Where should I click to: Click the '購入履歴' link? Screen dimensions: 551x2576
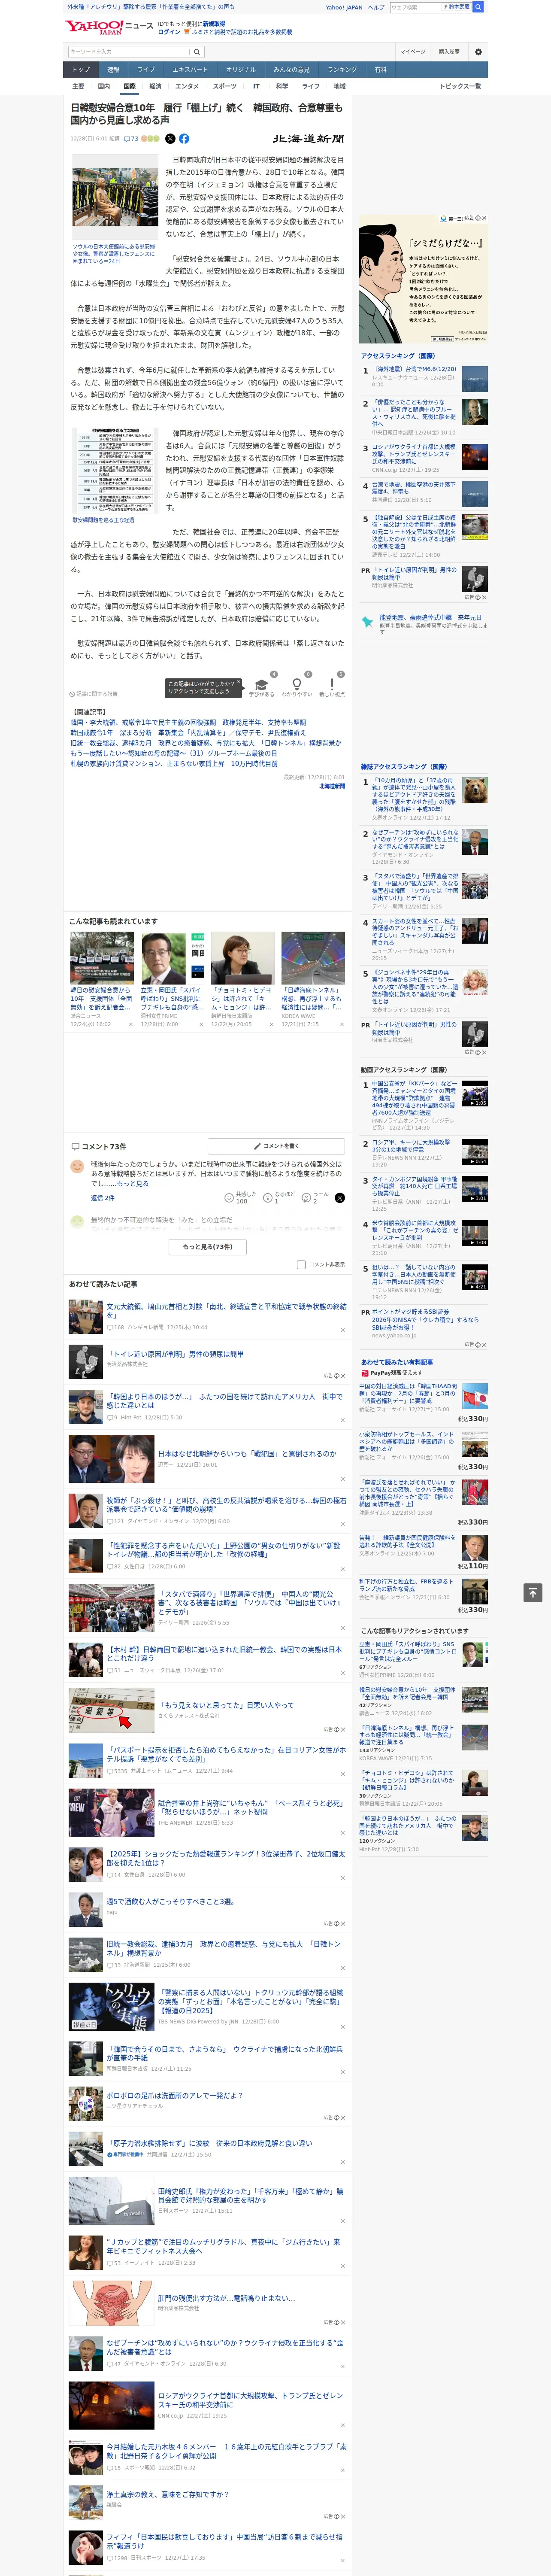[x=449, y=51]
